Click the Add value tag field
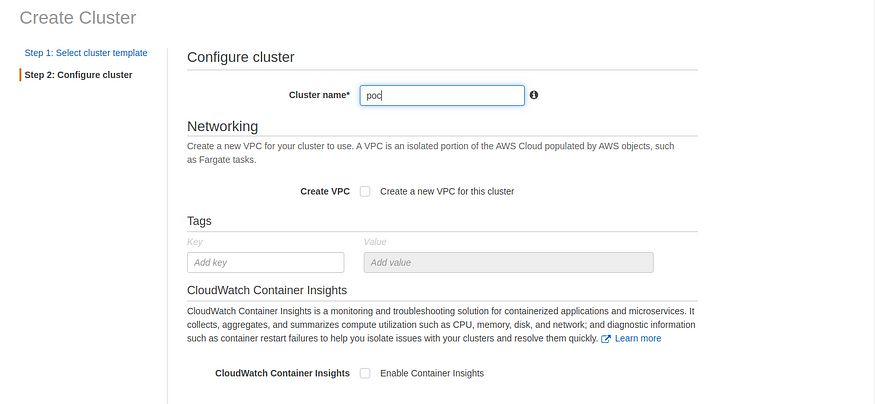This screenshot has height=404, width=875. 508,262
